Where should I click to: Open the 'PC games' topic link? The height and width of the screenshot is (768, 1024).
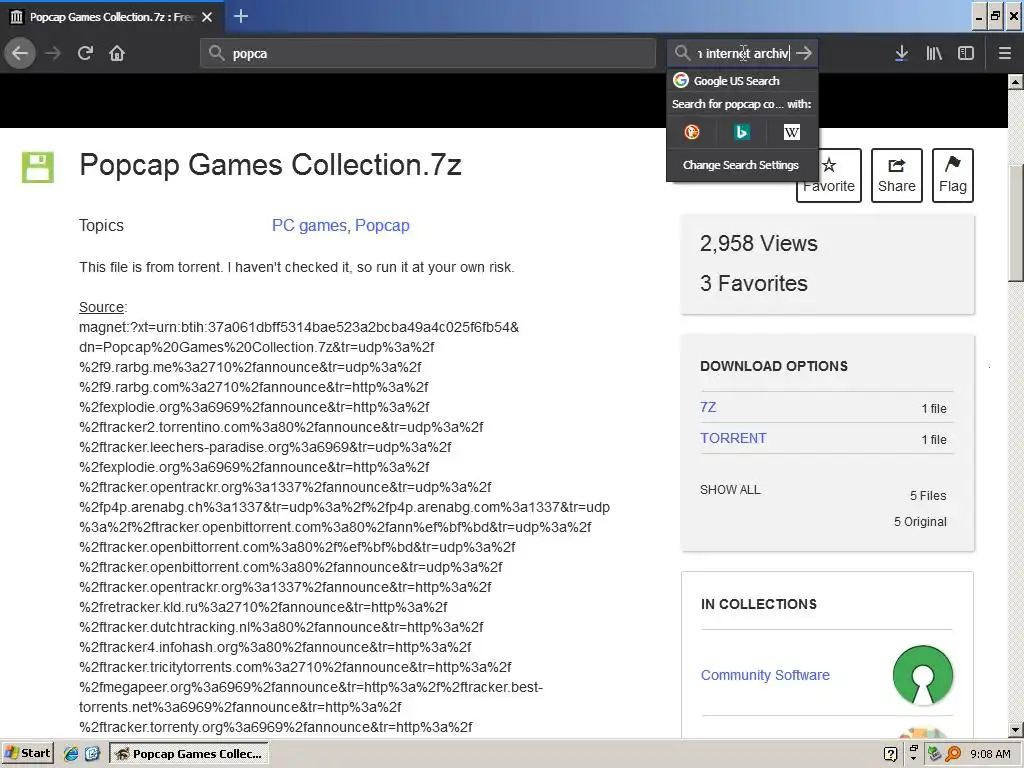309,225
